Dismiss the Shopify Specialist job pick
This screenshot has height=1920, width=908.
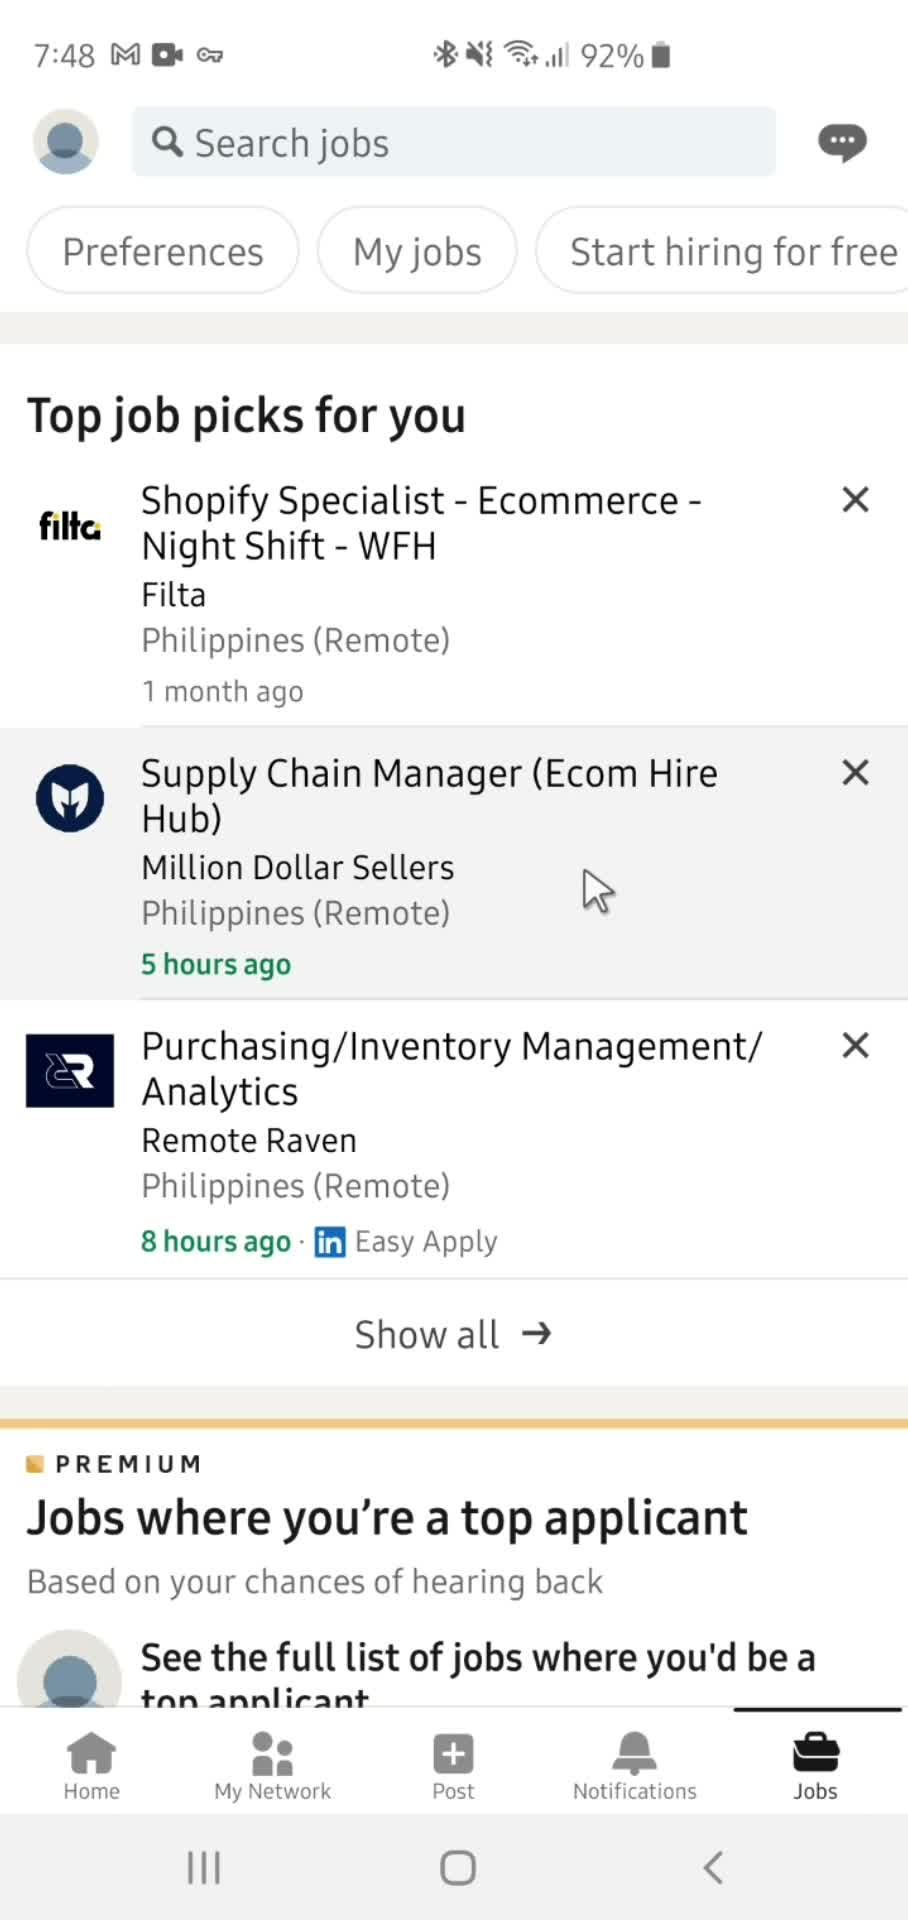[855, 499]
